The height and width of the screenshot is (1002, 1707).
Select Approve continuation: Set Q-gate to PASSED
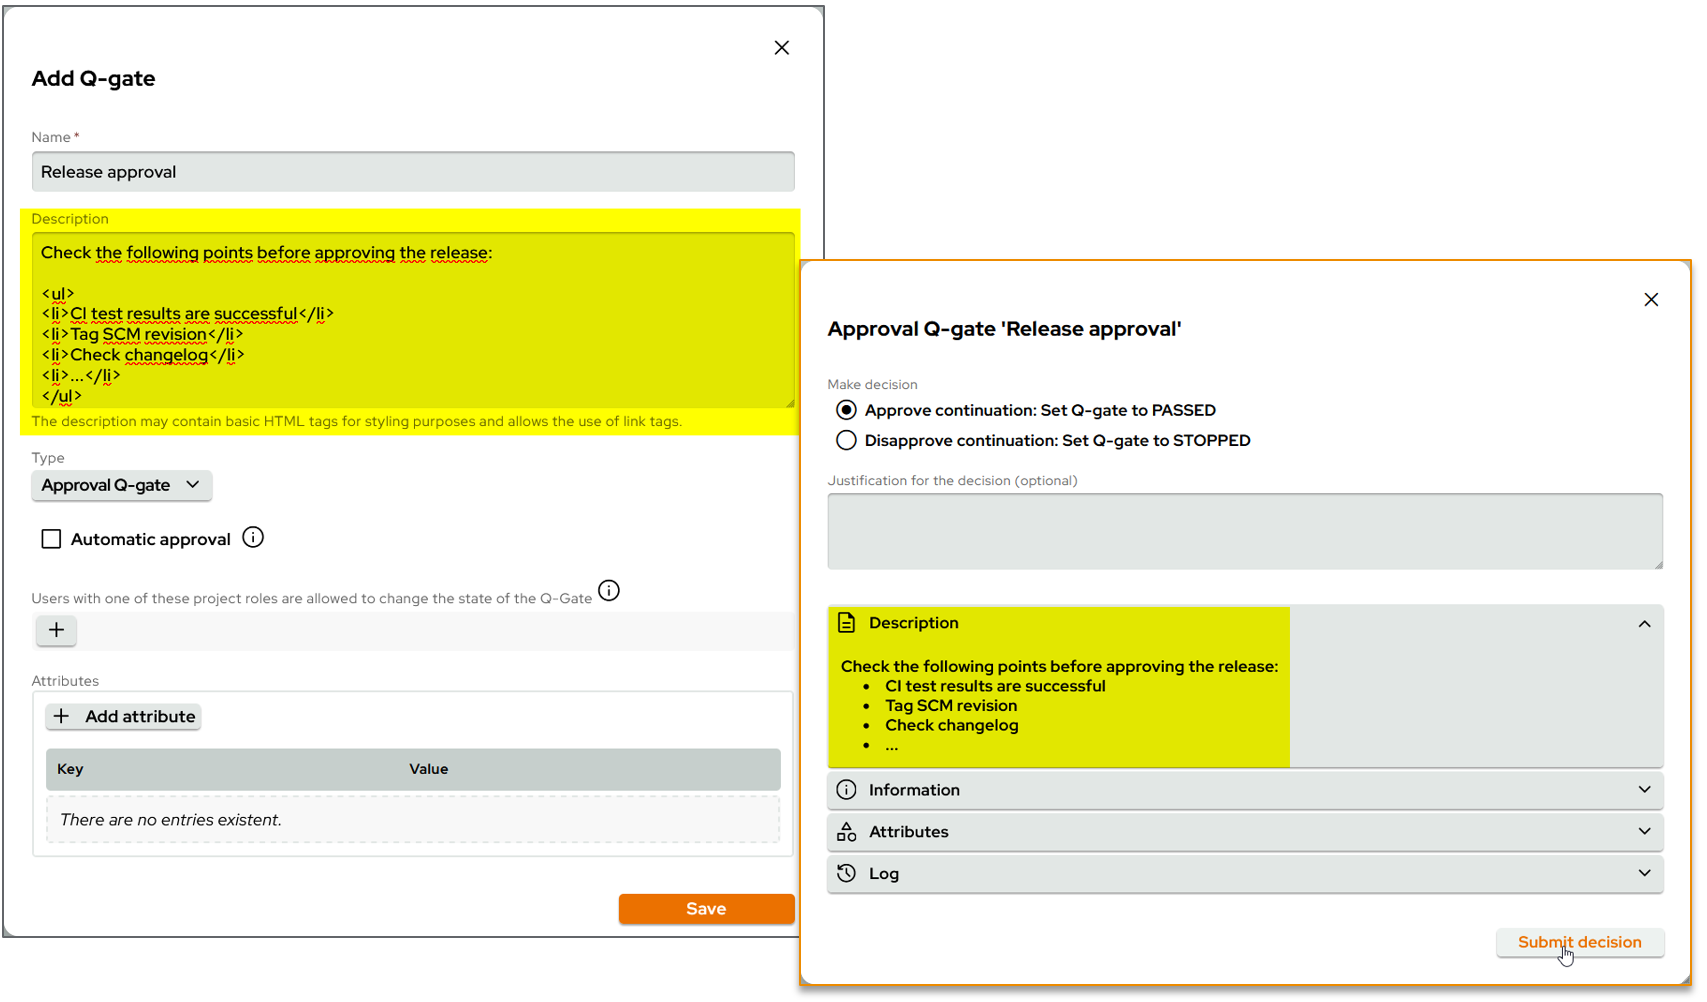pyautogui.click(x=846, y=409)
